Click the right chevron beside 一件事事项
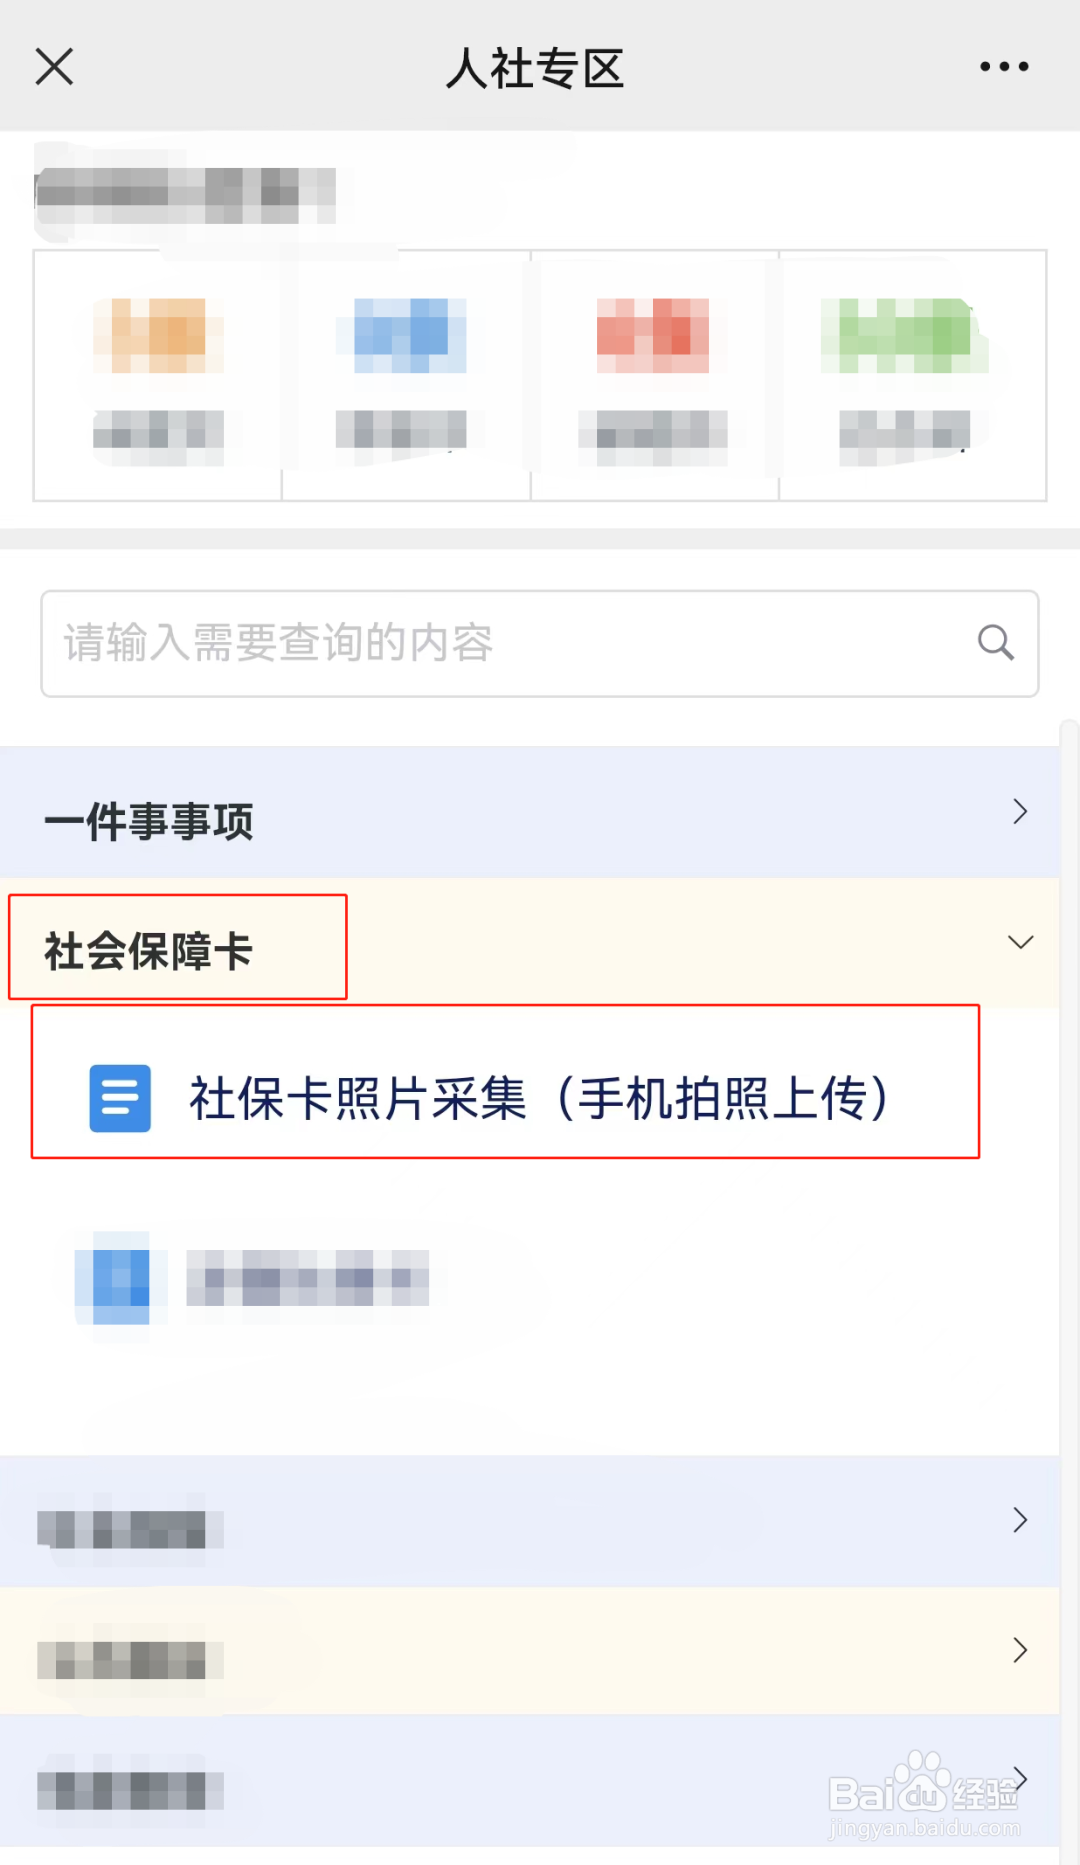Screen dimensions: 1080x1865 [1020, 811]
